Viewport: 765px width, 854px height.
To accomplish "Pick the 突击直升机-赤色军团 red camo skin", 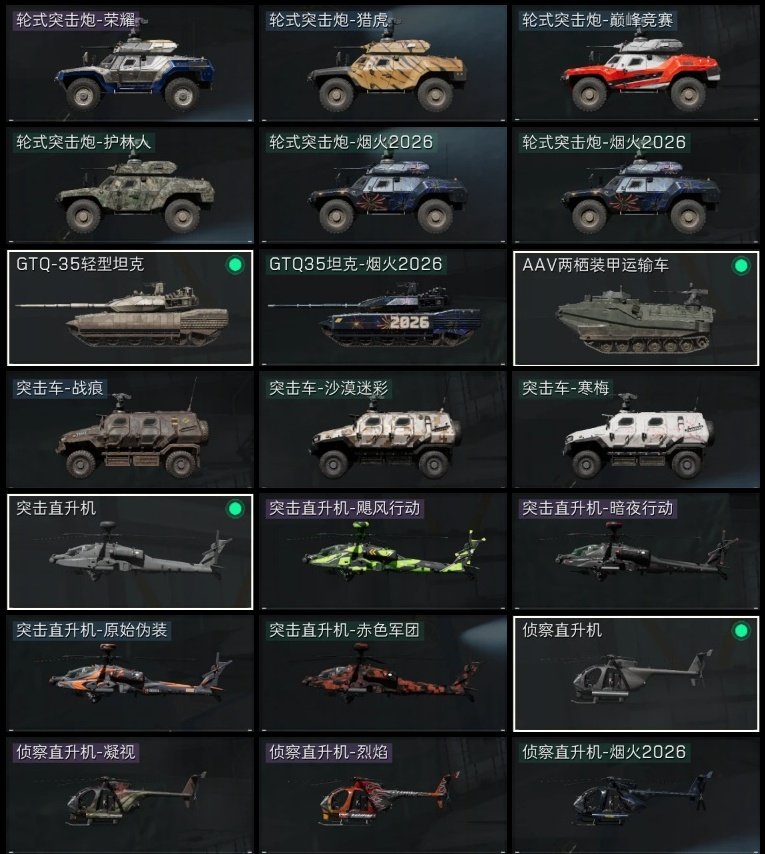I will click(x=383, y=673).
